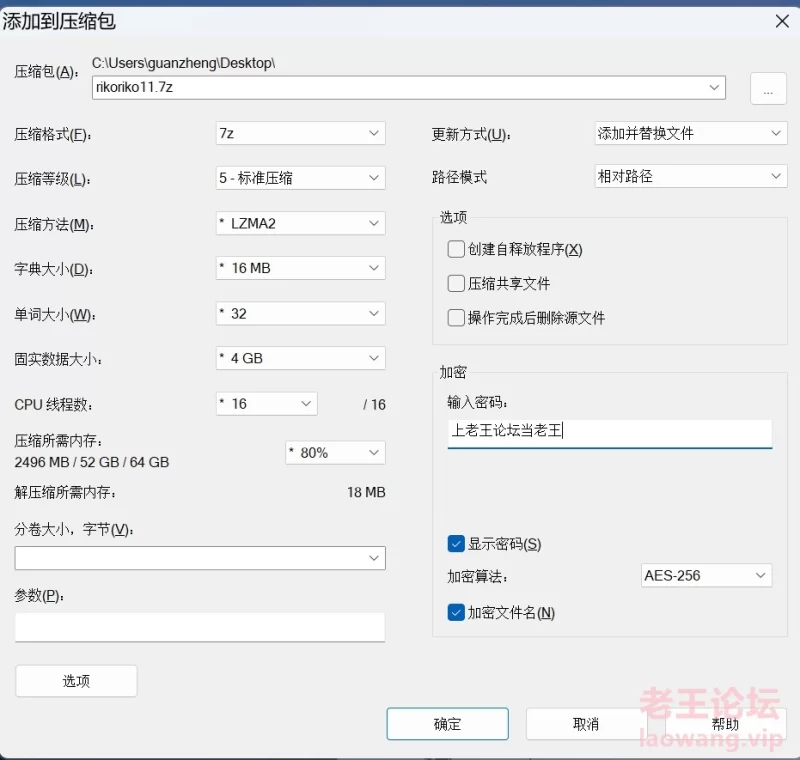Tick the 压缩共享文件 checkbox

point(456,284)
